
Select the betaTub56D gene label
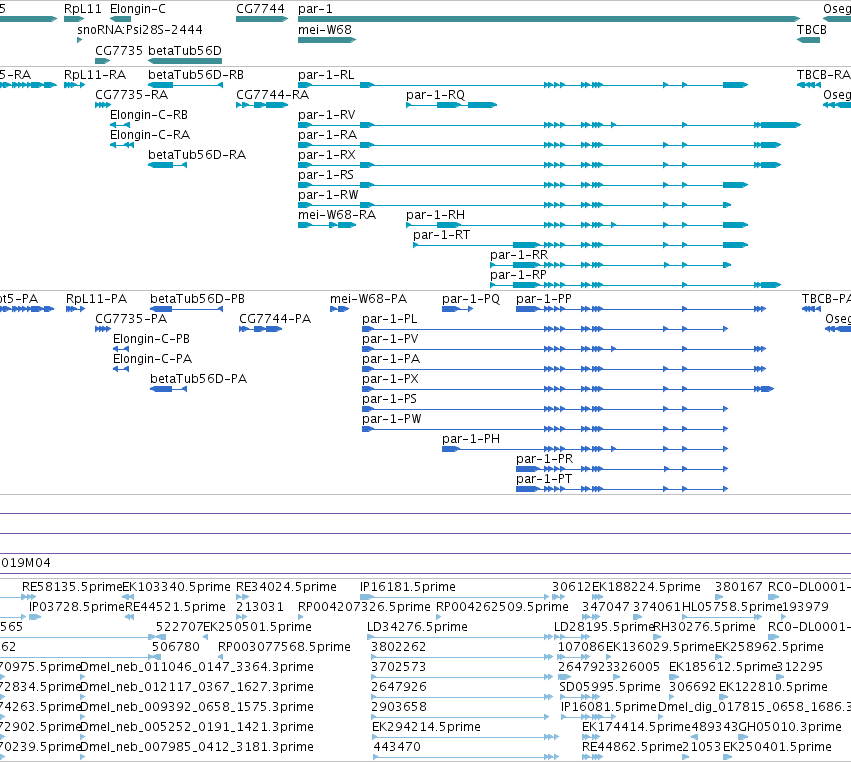tap(185, 50)
